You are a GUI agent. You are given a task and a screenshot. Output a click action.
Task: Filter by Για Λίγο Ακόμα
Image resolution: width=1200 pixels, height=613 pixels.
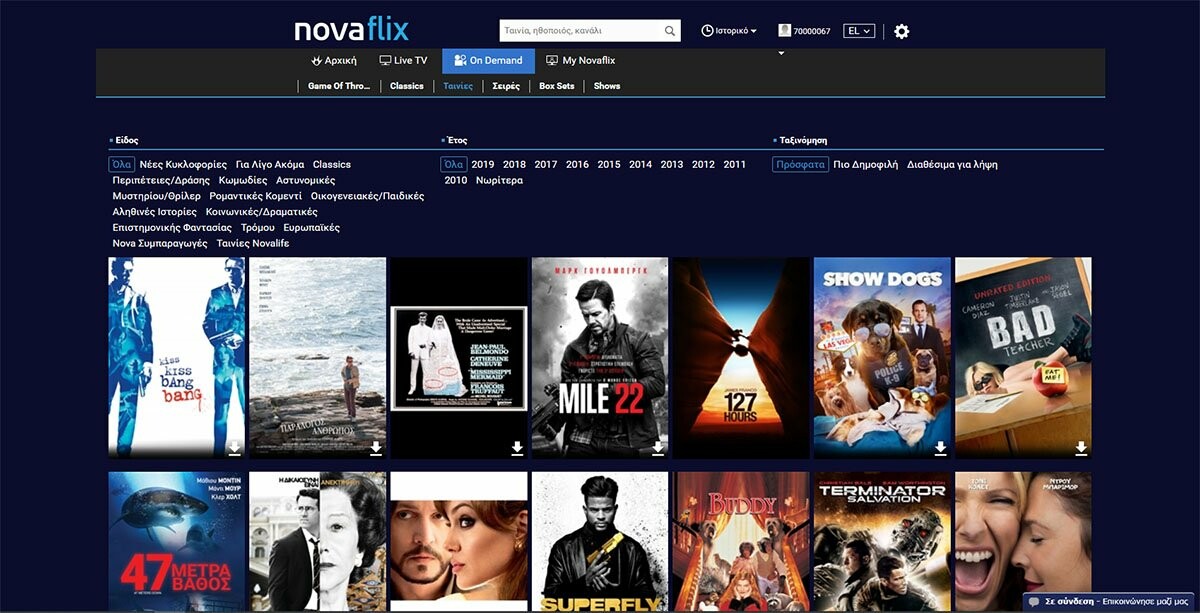270,164
